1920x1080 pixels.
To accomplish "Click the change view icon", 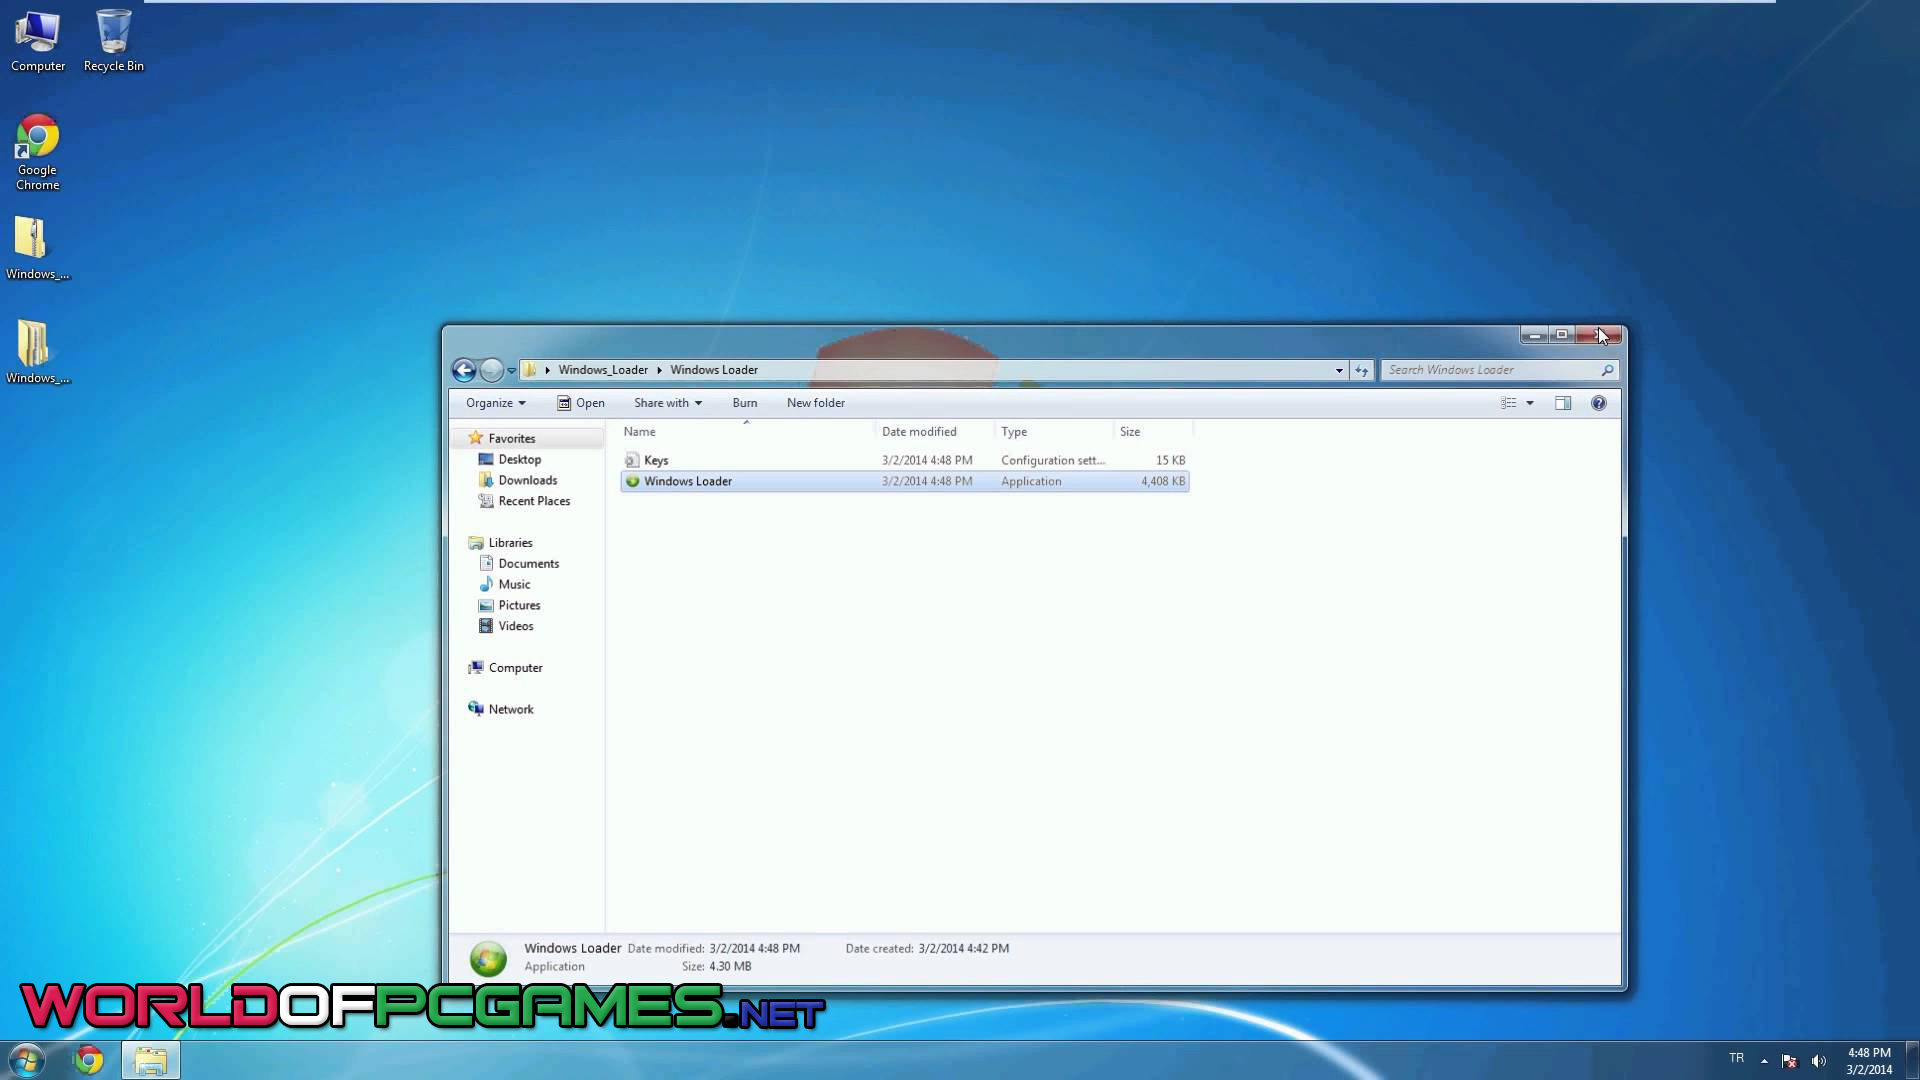I will (1508, 403).
